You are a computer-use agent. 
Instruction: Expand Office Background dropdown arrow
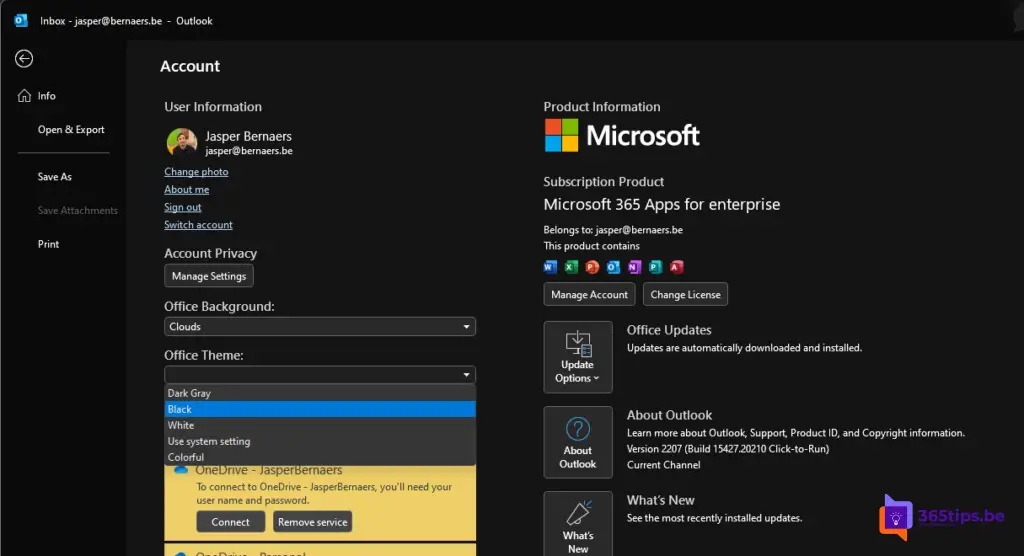coord(466,327)
